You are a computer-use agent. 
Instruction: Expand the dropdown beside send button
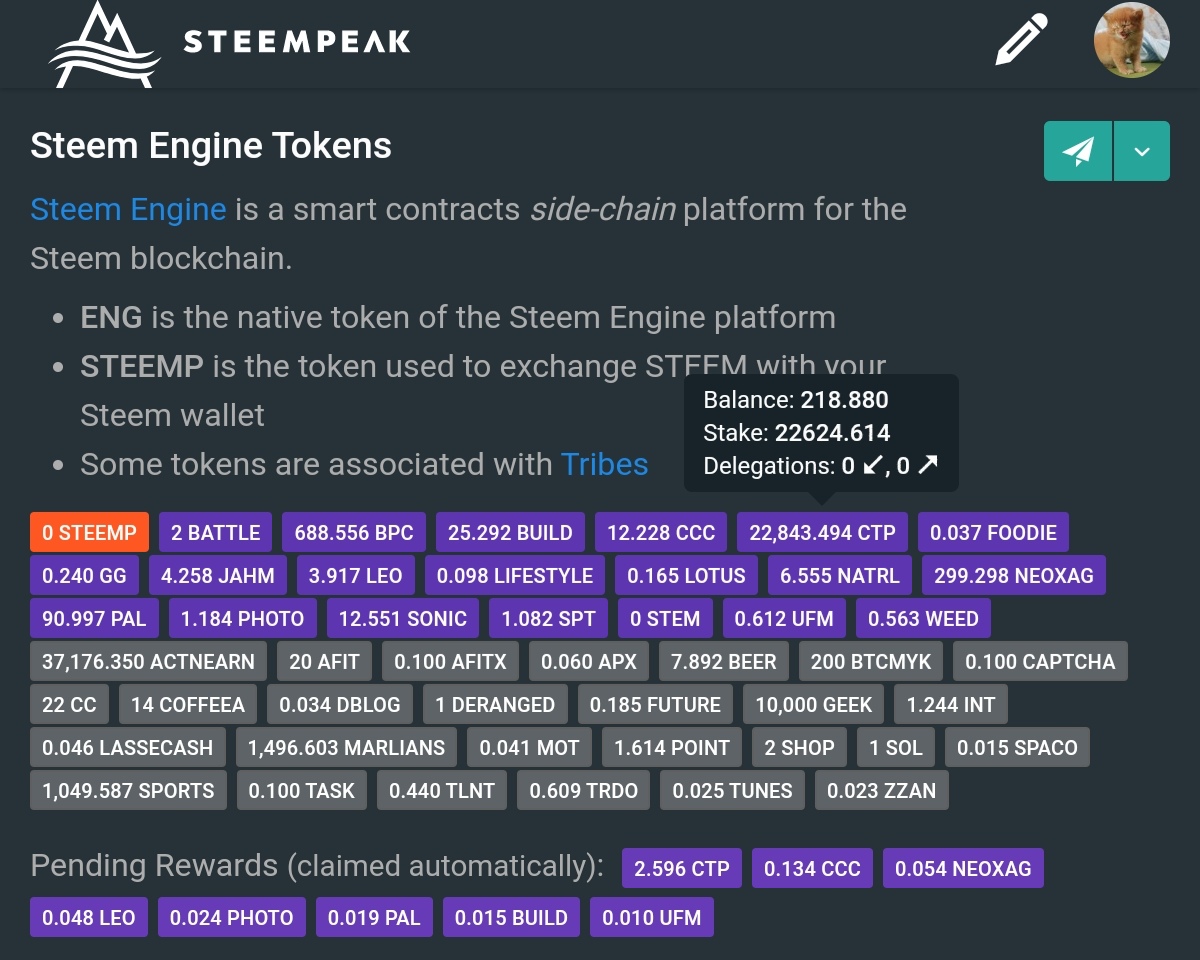click(1142, 151)
